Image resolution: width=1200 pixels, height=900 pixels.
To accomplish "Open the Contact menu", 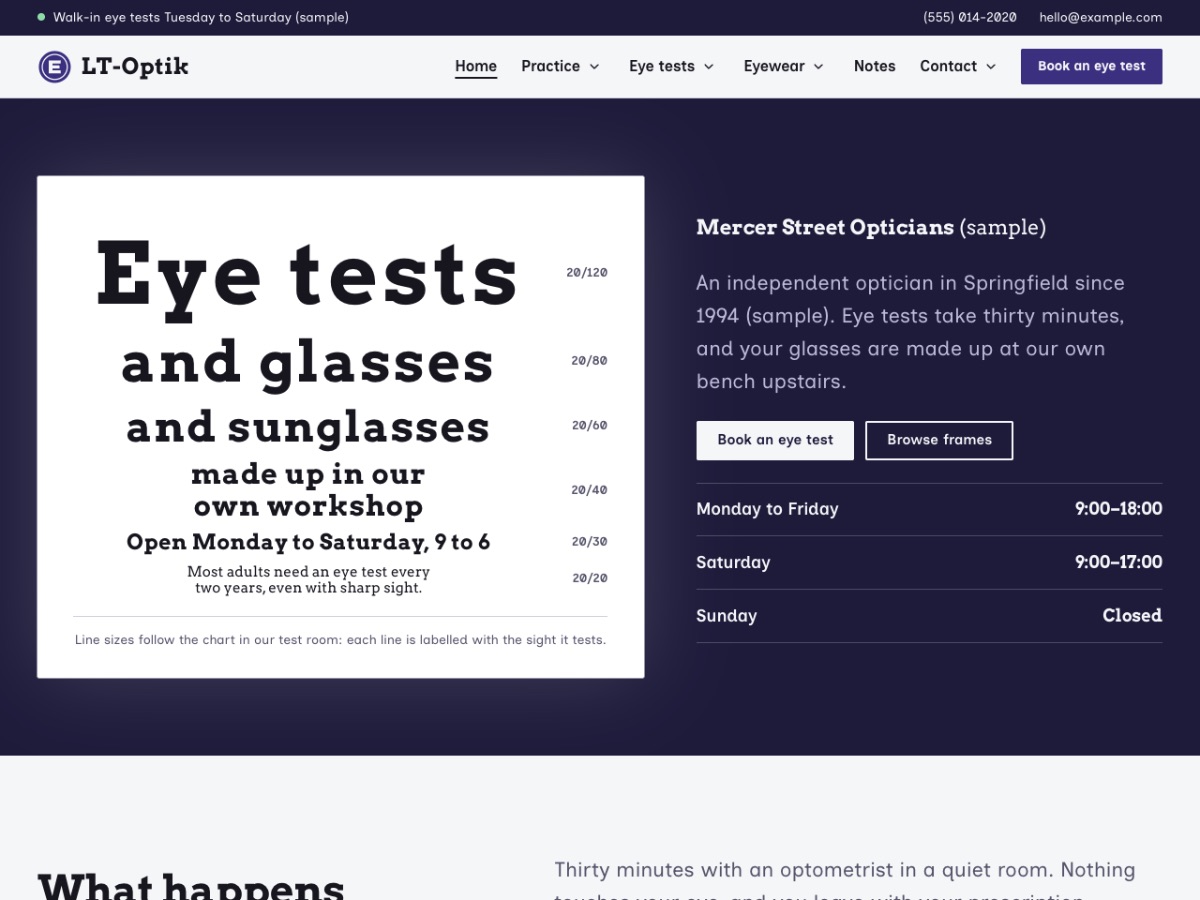I will coord(948,66).
